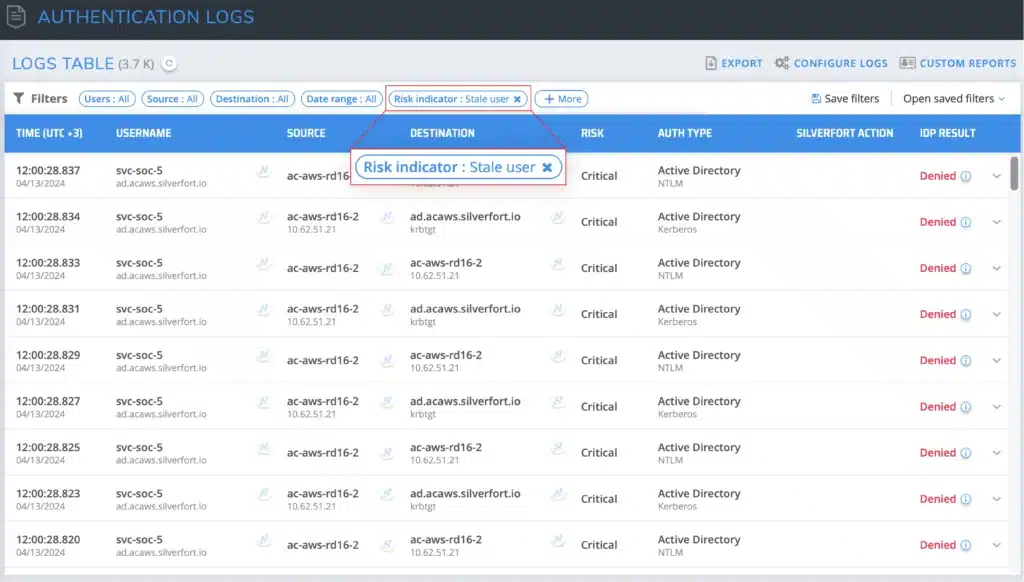Expand the 12:00:28.823 log row chevron
The height and width of the screenshot is (582, 1024).
pyautogui.click(x=997, y=499)
